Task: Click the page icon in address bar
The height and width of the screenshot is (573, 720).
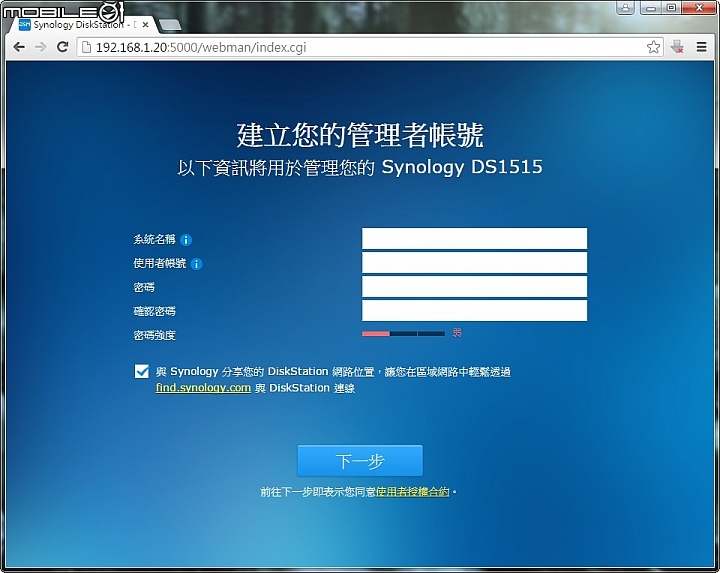Action: pyautogui.click(x=86, y=47)
